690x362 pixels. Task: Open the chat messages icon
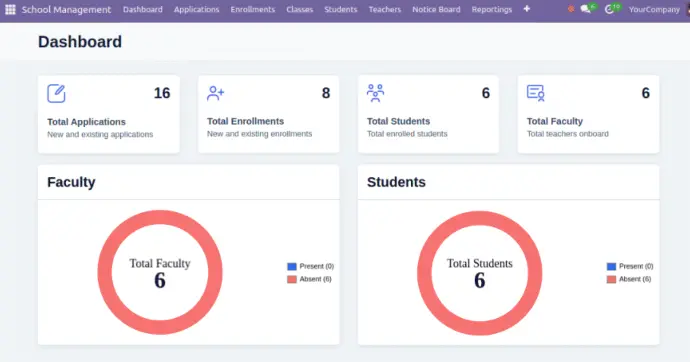tap(586, 9)
